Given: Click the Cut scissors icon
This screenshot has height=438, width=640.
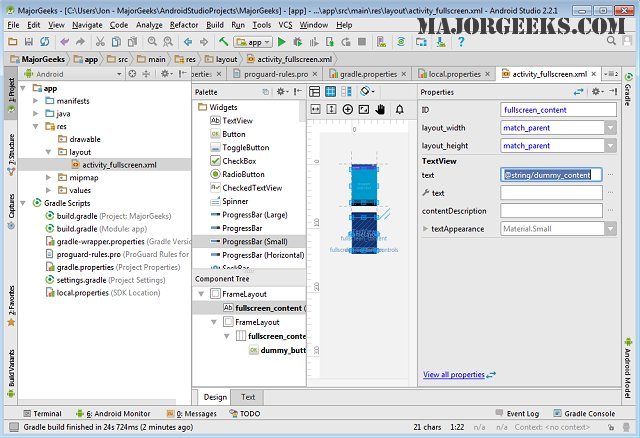Looking at the screenshot, I should click(100, 42).
